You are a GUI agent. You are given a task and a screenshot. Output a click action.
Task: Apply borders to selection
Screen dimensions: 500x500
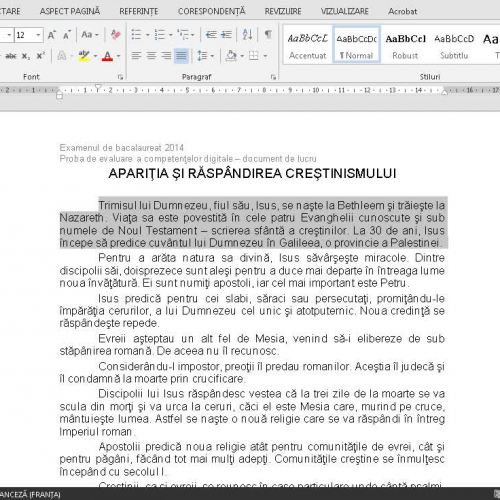254,56
